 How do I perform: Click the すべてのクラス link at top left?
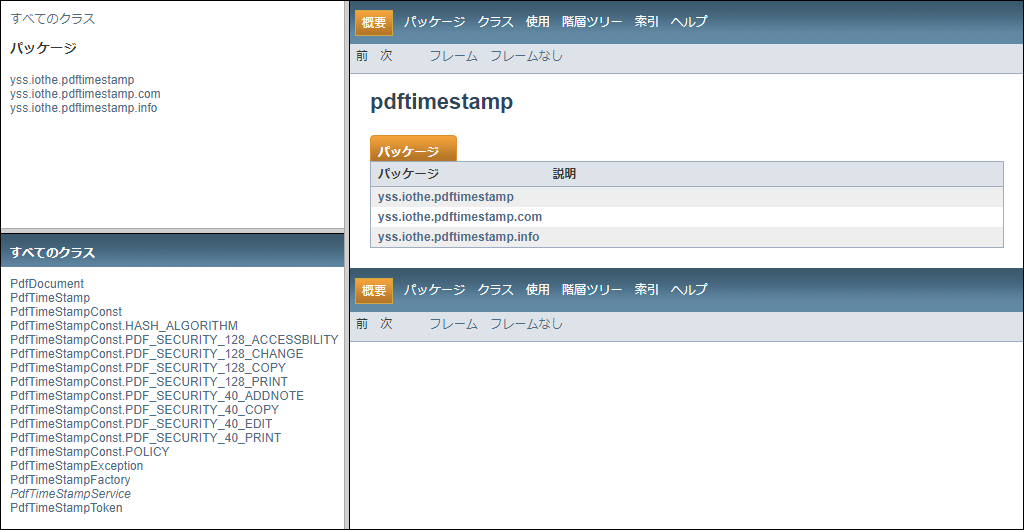[53, 19]
